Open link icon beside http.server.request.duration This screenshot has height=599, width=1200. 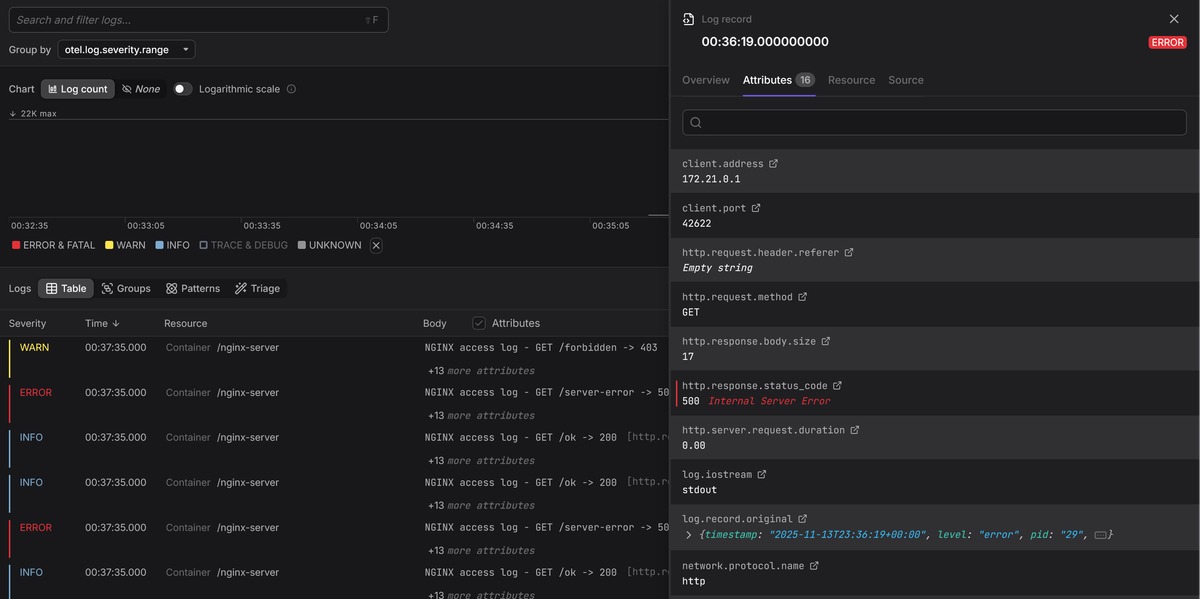(855, 430)
